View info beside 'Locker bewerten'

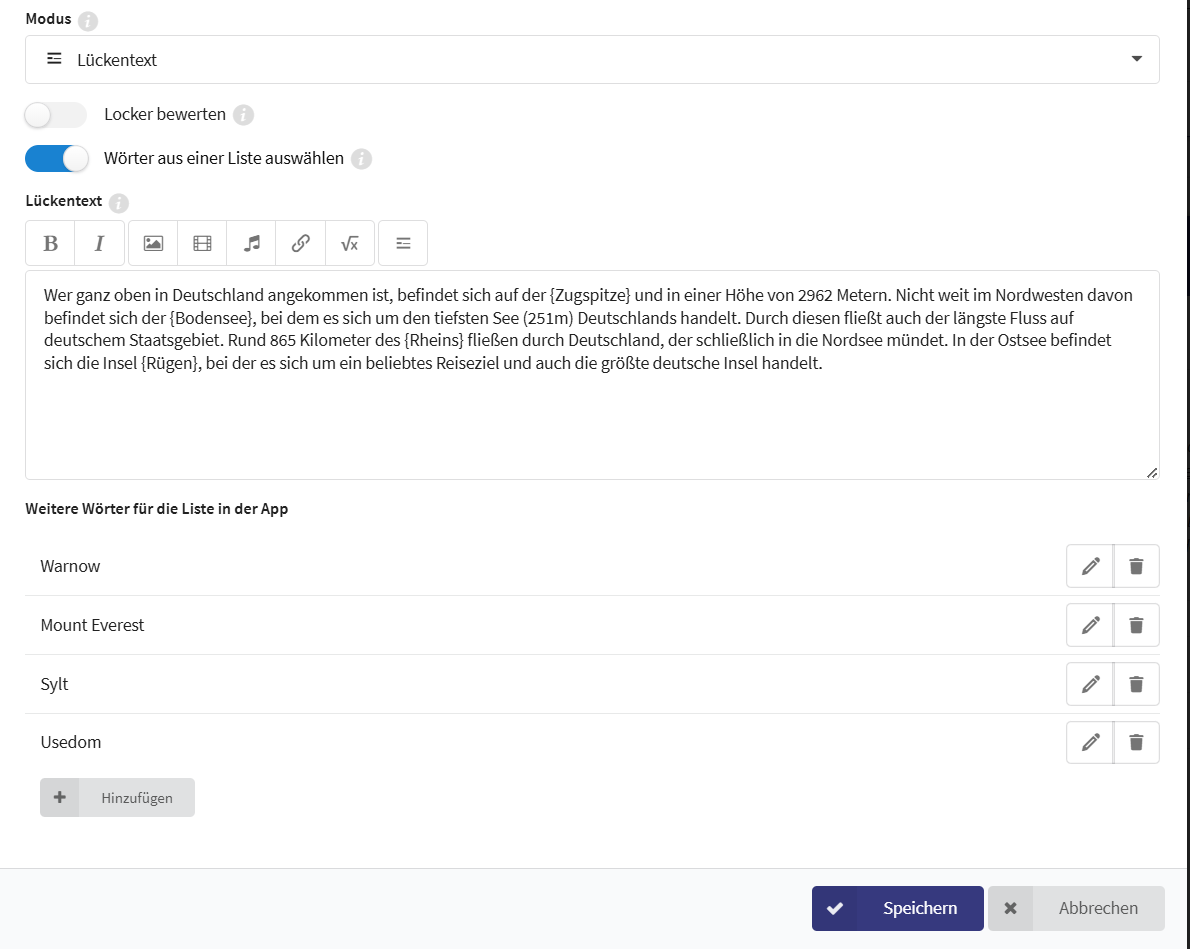pos(243,115)
